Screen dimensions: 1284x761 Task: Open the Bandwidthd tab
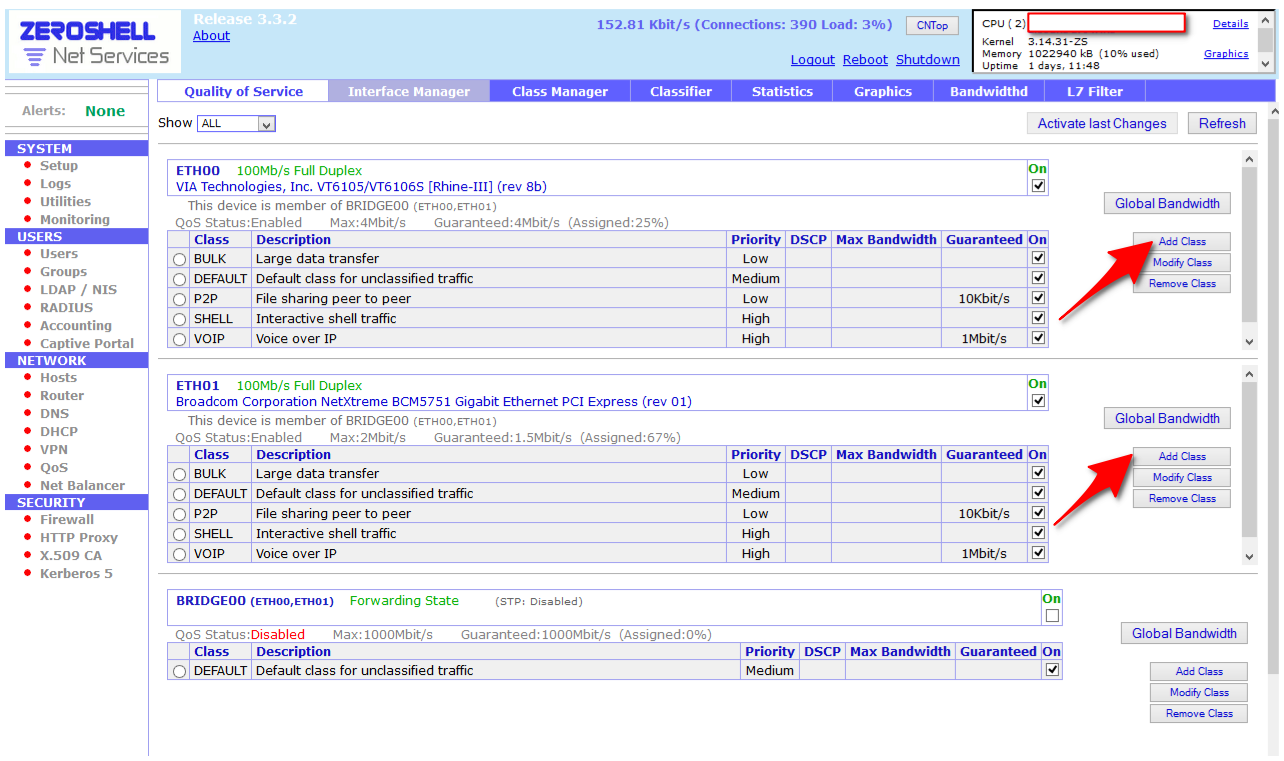(x=989, y=91)
